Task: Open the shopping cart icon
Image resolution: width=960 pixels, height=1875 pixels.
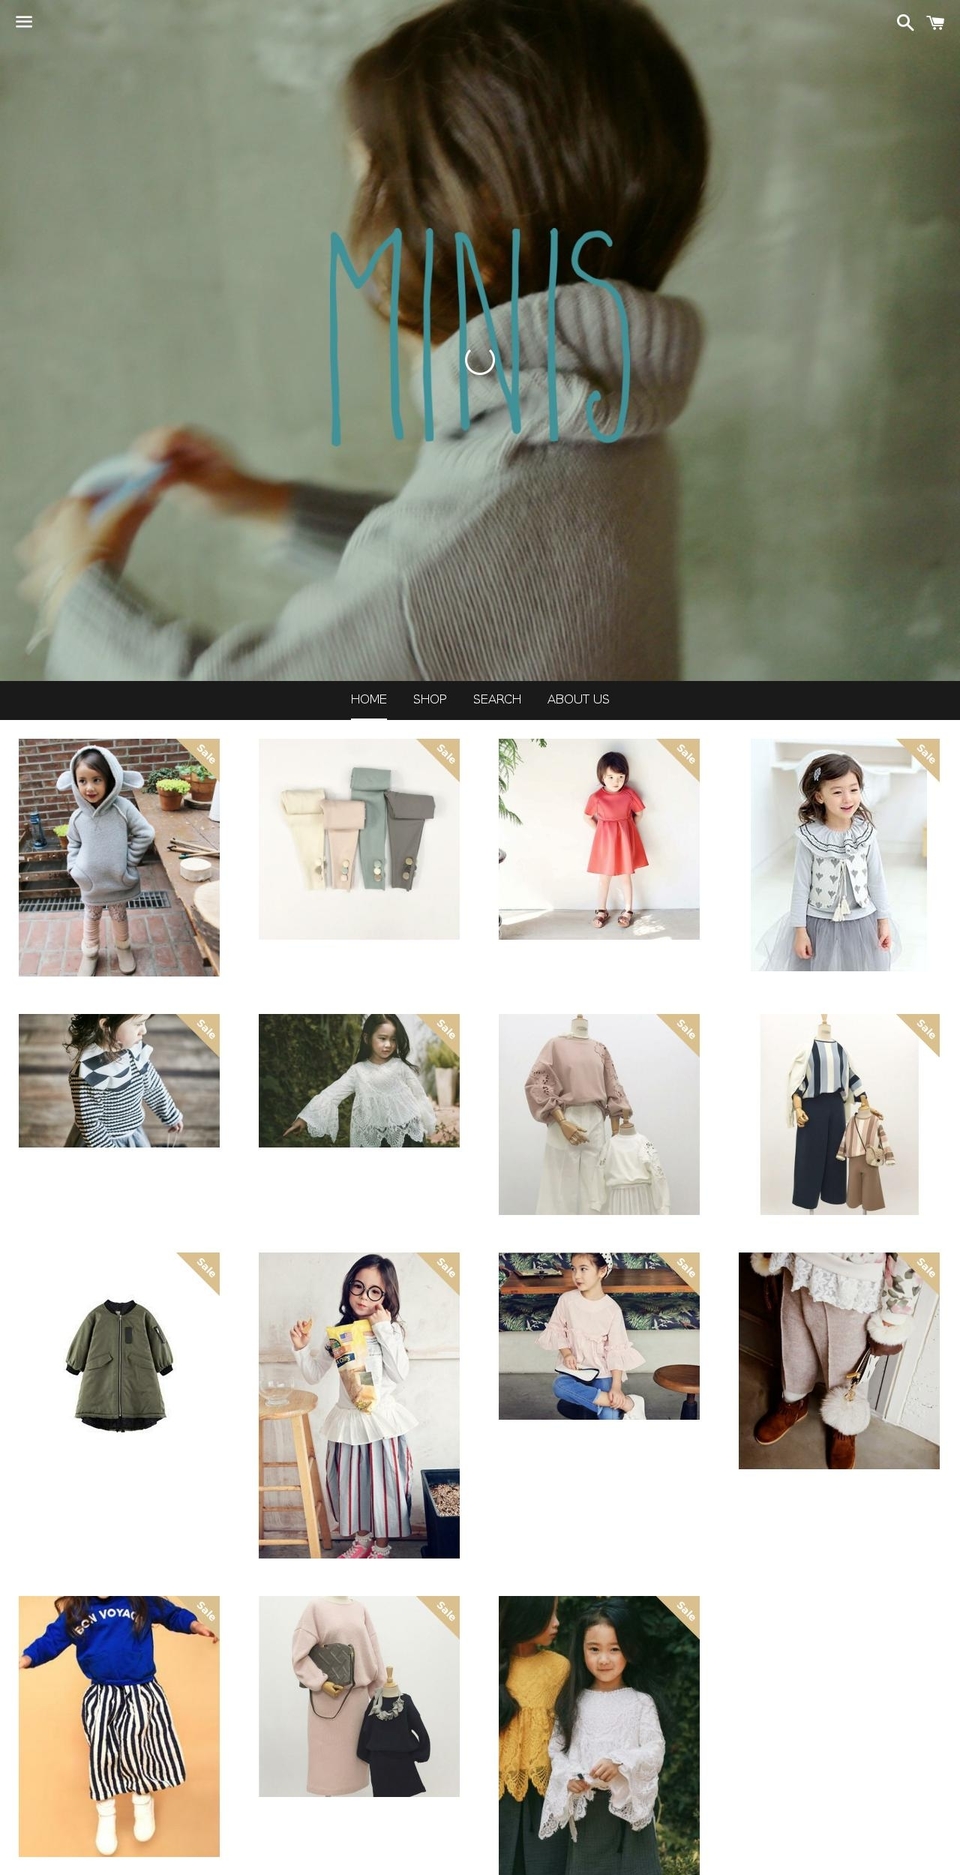Action: tap(936, 22)
